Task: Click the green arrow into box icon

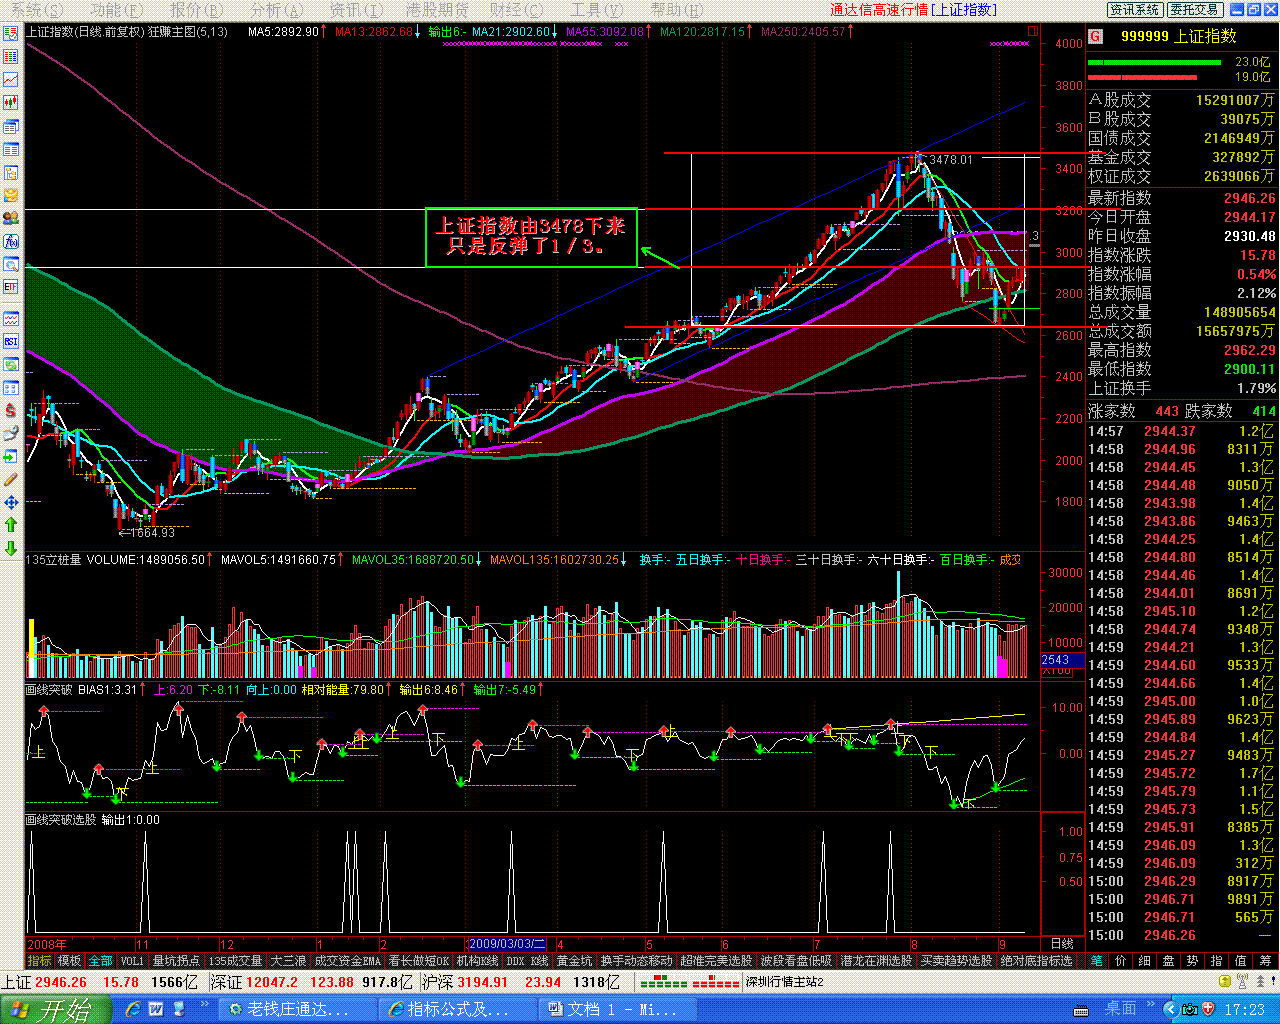Action: (x=11, y=457)
